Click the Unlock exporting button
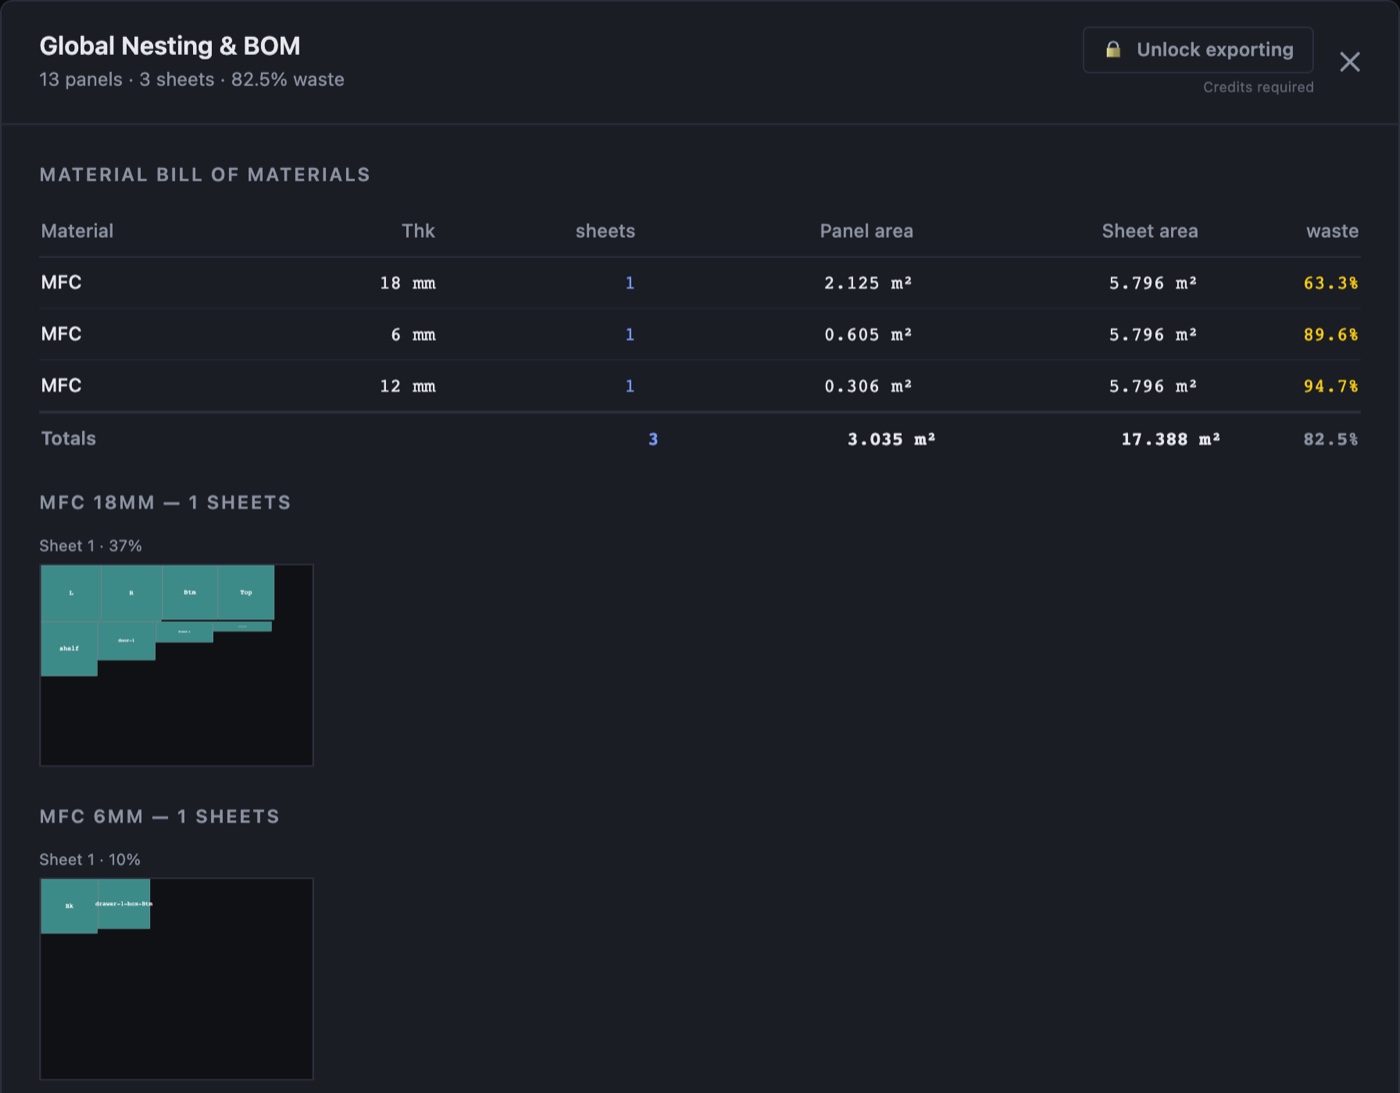1400x1093 pixels. [x=1198, y=50]
